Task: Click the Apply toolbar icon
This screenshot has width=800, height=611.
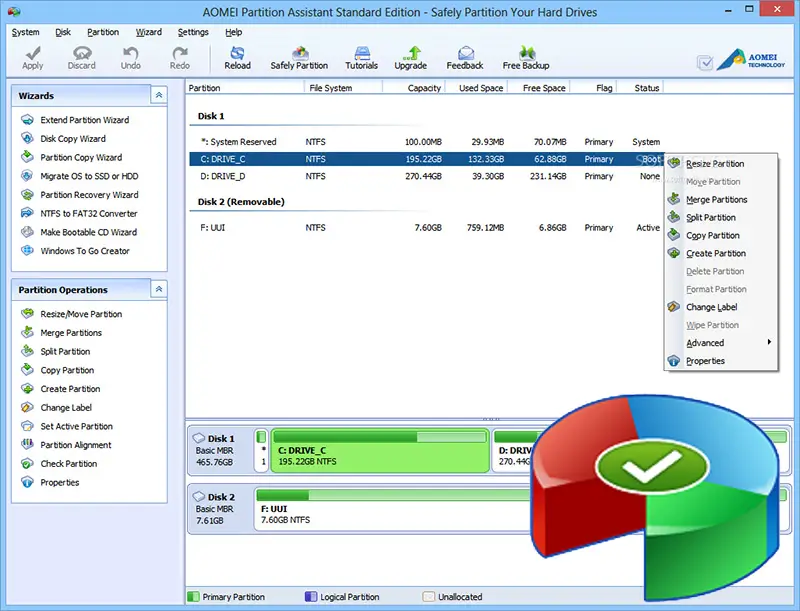Action: [x=33, y=57]
